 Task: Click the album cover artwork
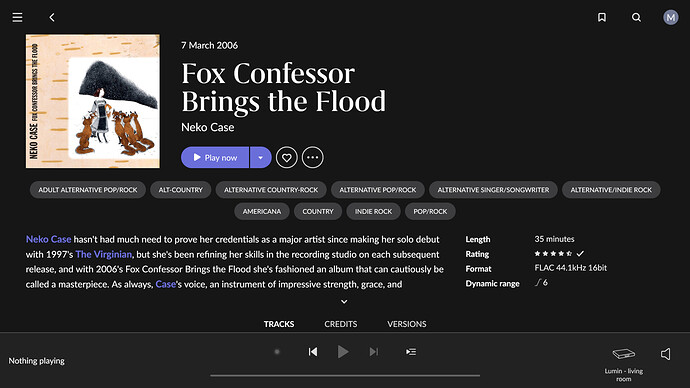pos(93,101)
